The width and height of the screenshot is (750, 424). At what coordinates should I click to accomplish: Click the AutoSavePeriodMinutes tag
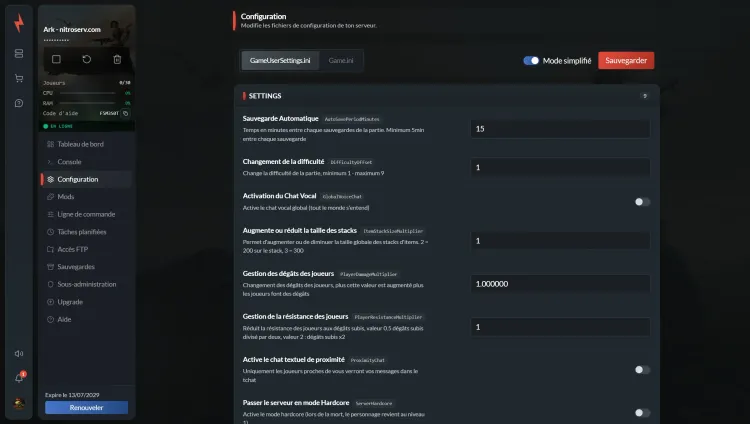(x=352, y=119)
